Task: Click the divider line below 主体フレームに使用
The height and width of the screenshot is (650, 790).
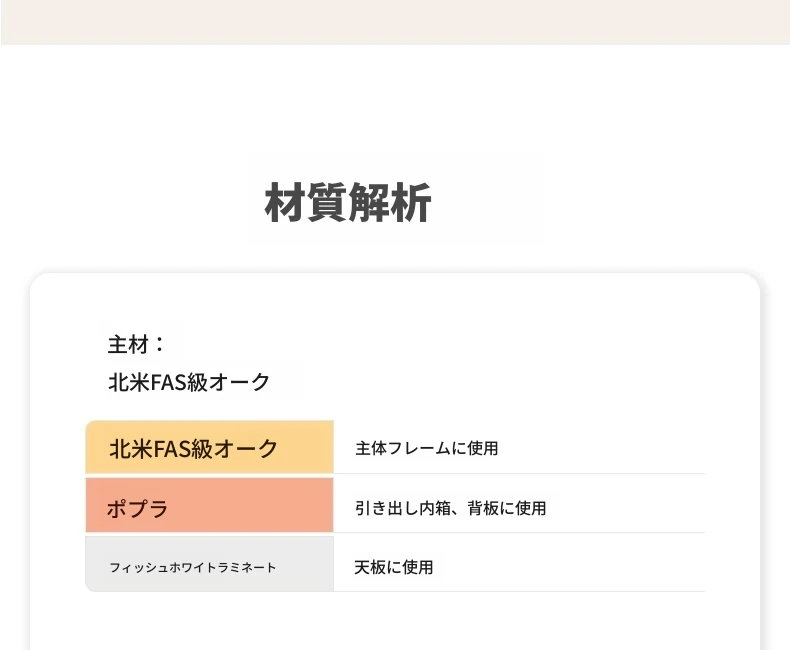Action: click(x=519, y=474)
